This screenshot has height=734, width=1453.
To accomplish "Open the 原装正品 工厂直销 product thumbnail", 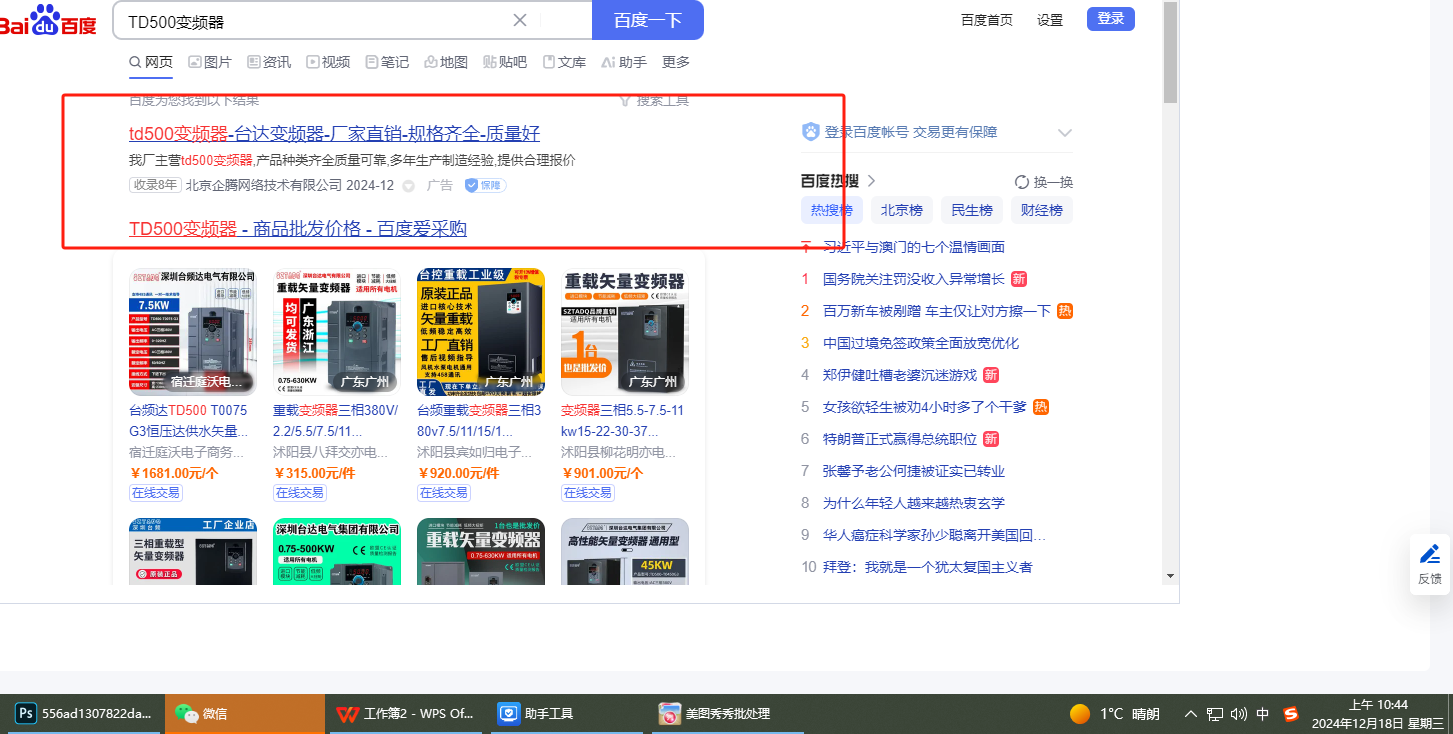I will click(x=481, y=332).
